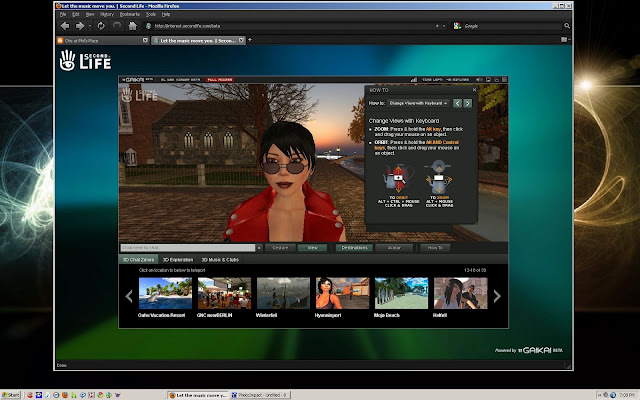Click the Avatar button
The width and height of the screenshot is (640, 400).
394,248
